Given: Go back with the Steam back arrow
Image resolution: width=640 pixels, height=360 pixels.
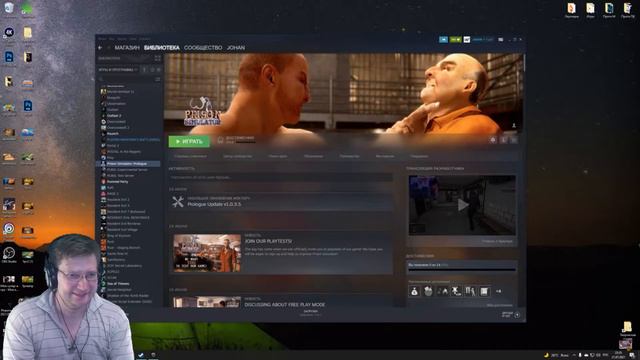Looking at the screenshot, I should click(100, 48).
